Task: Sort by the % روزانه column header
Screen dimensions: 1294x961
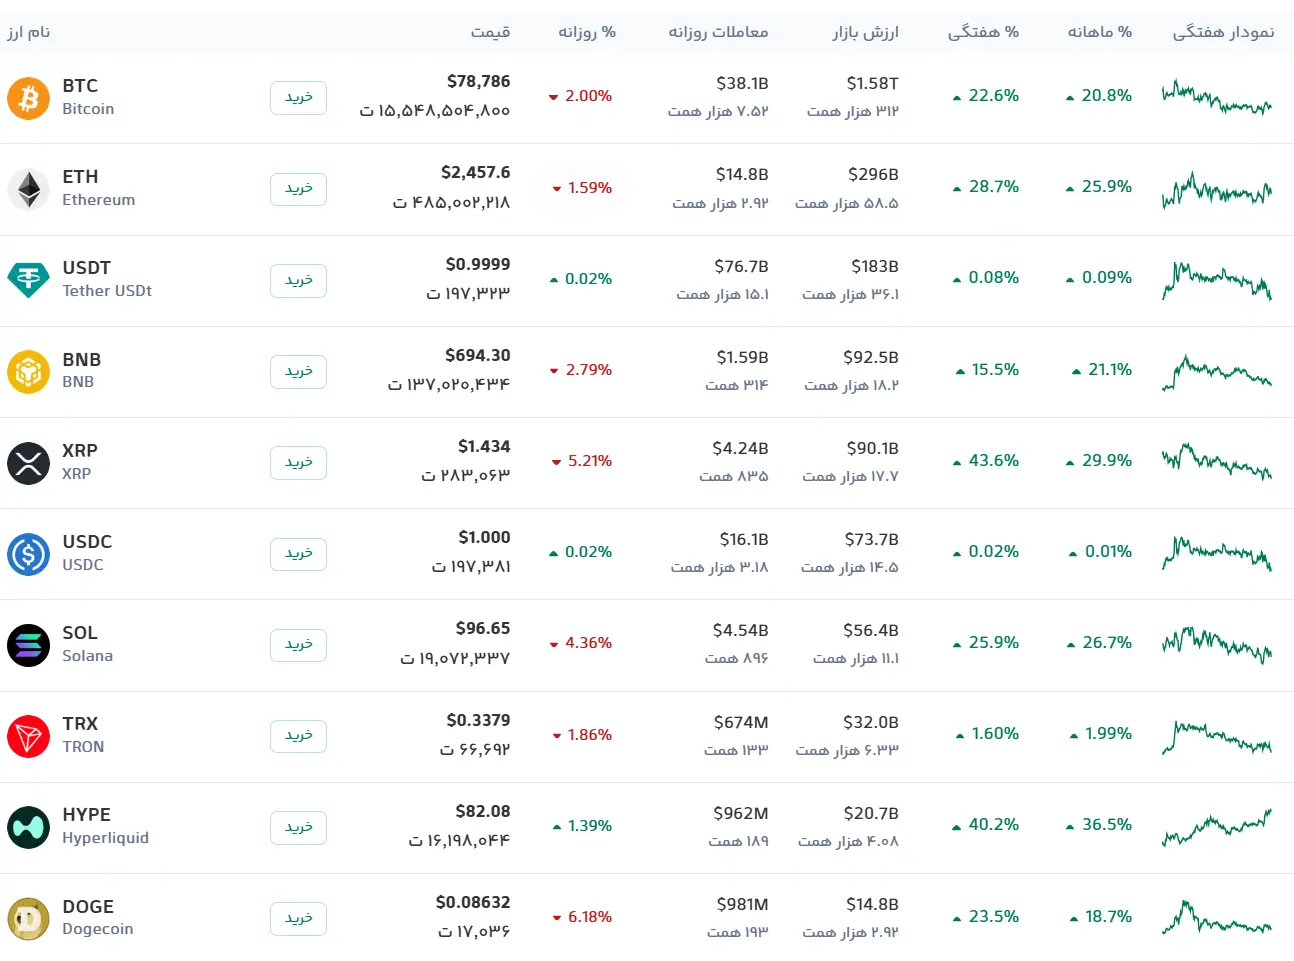Action: point(587,32)
